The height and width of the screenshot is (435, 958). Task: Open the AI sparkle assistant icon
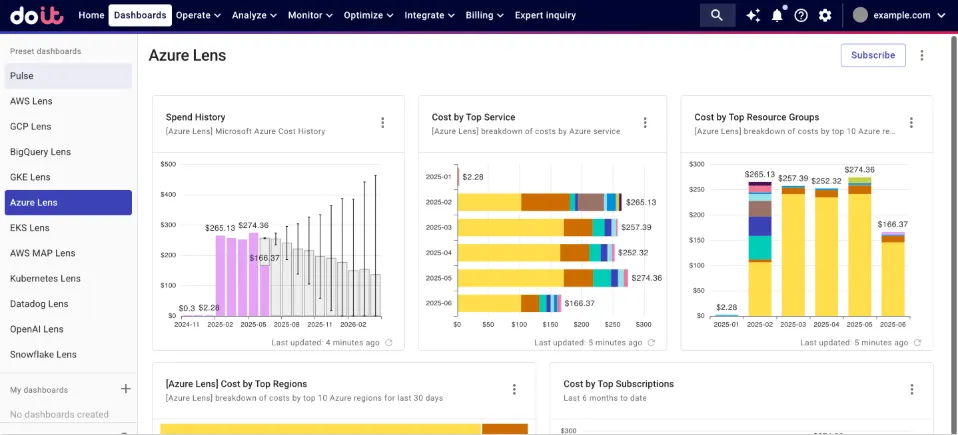[x=753, y=15]
